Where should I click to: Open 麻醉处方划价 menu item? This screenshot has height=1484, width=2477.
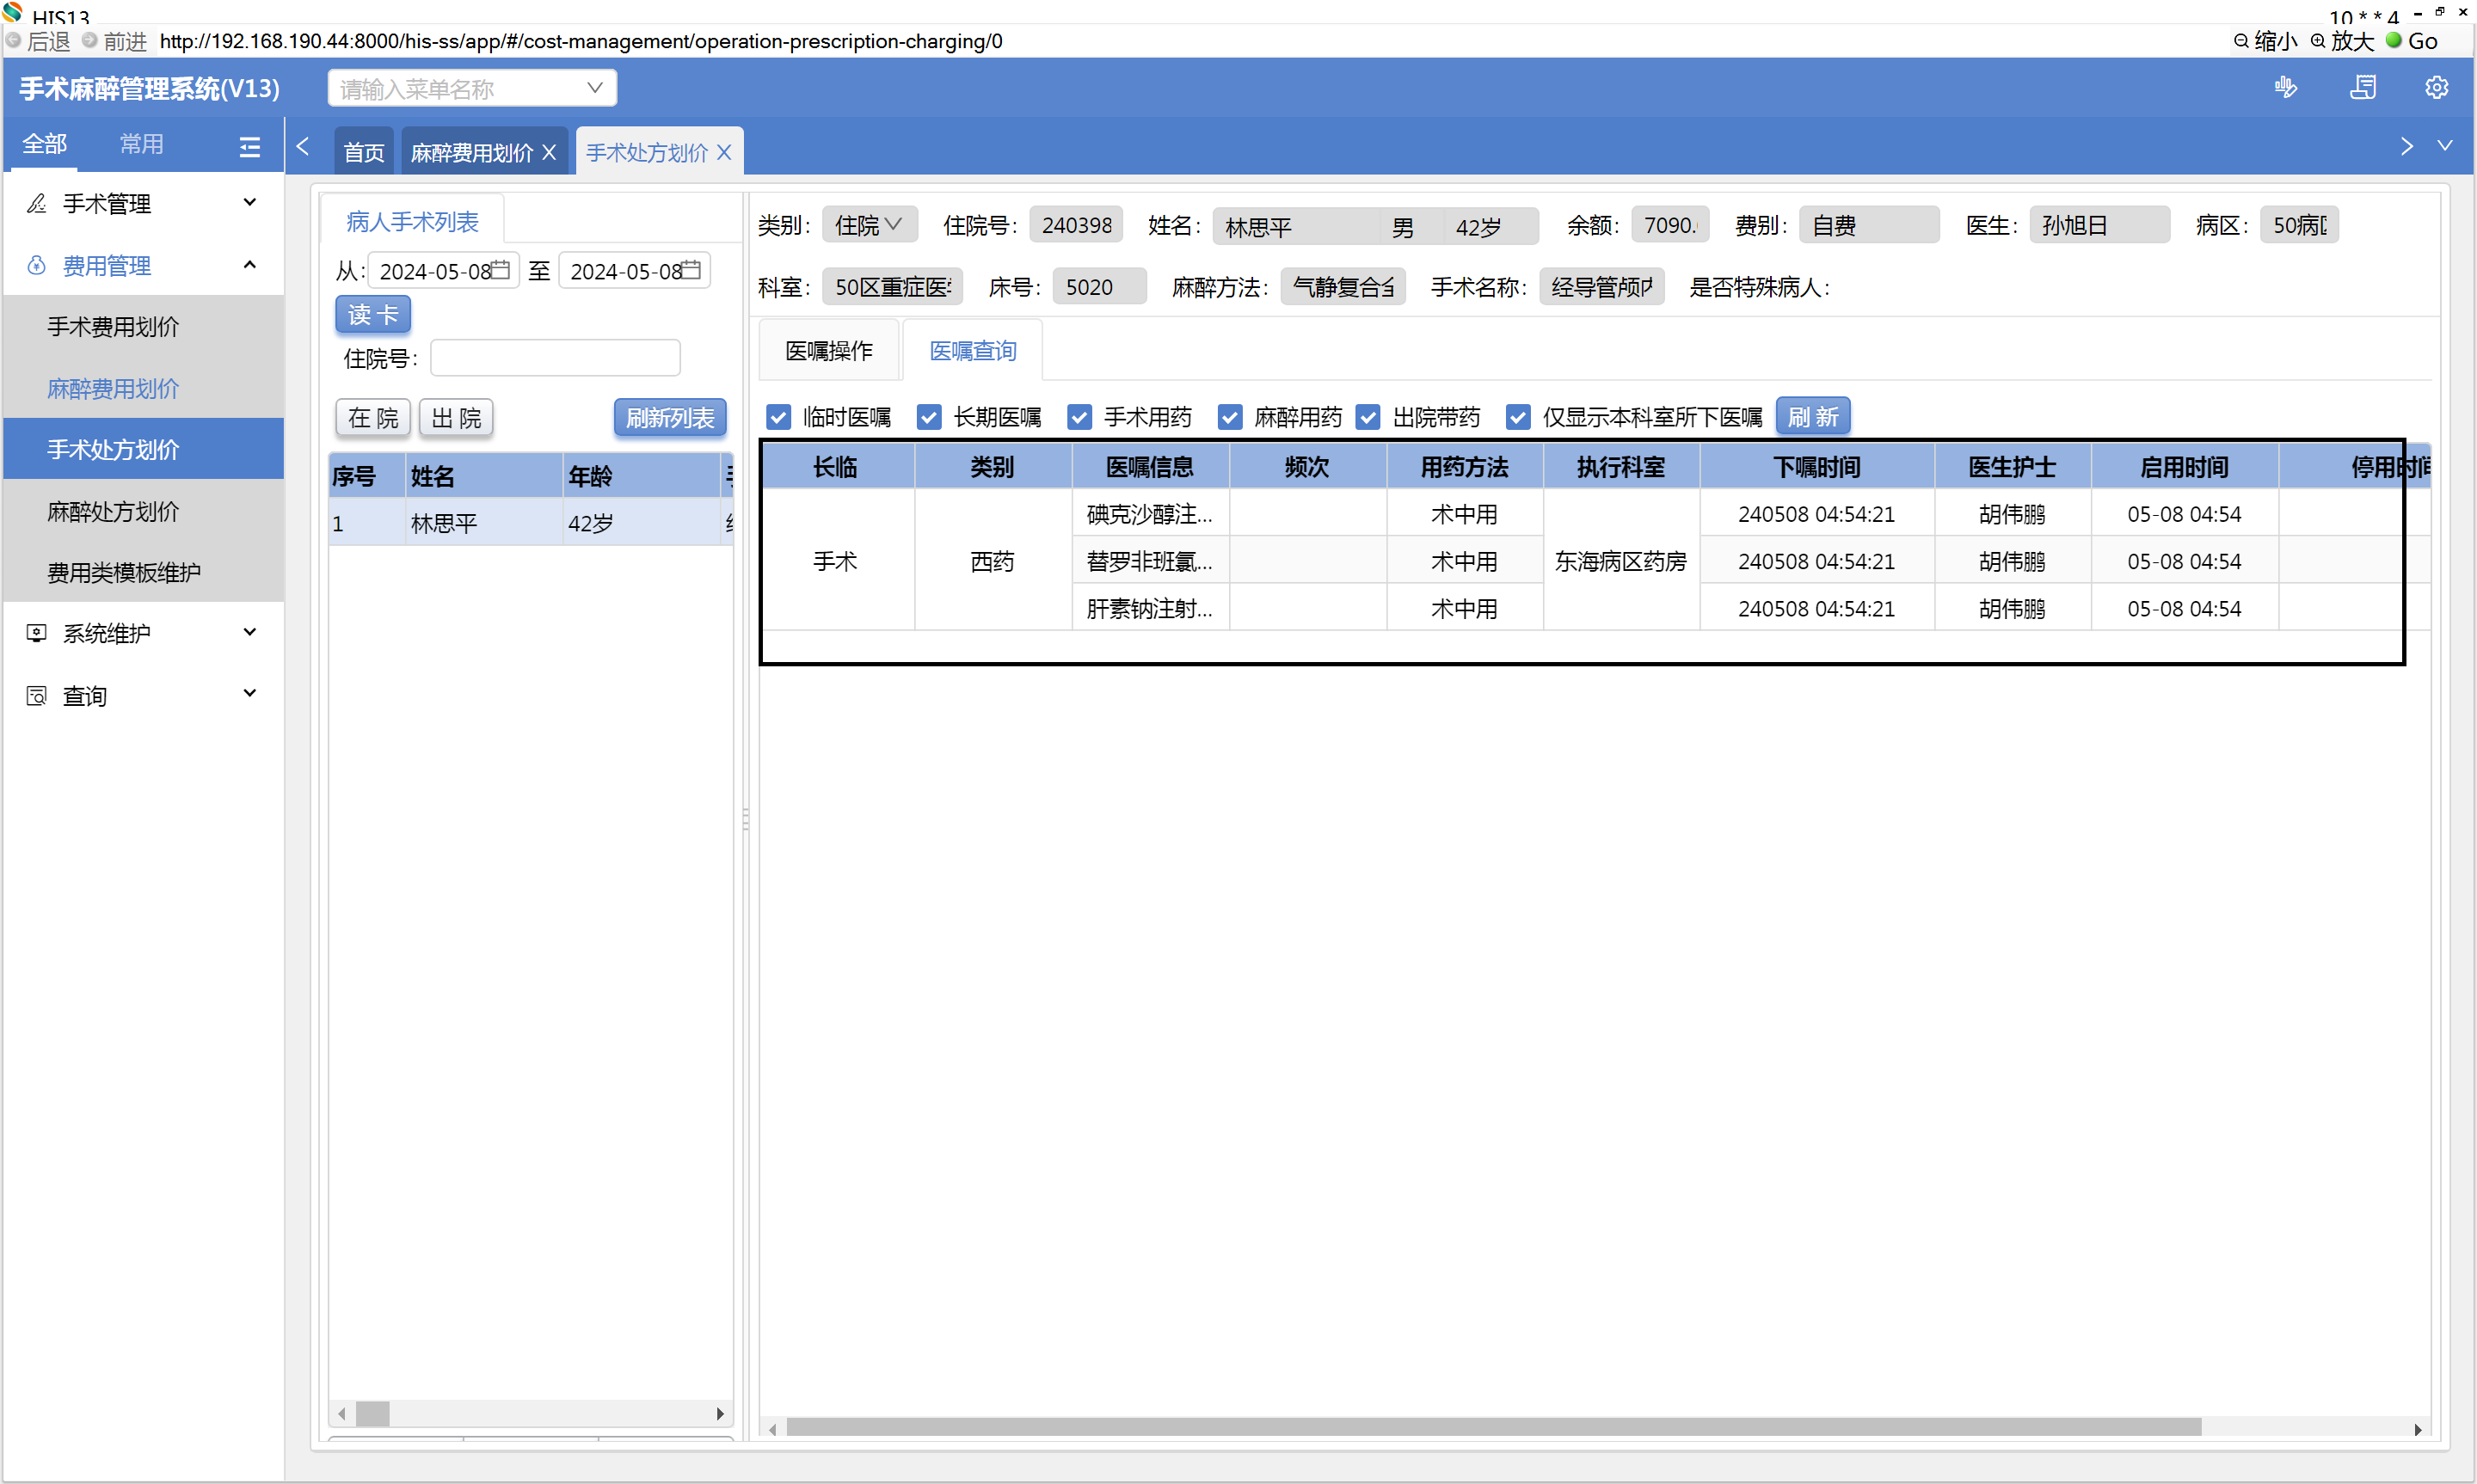[113, 511]
